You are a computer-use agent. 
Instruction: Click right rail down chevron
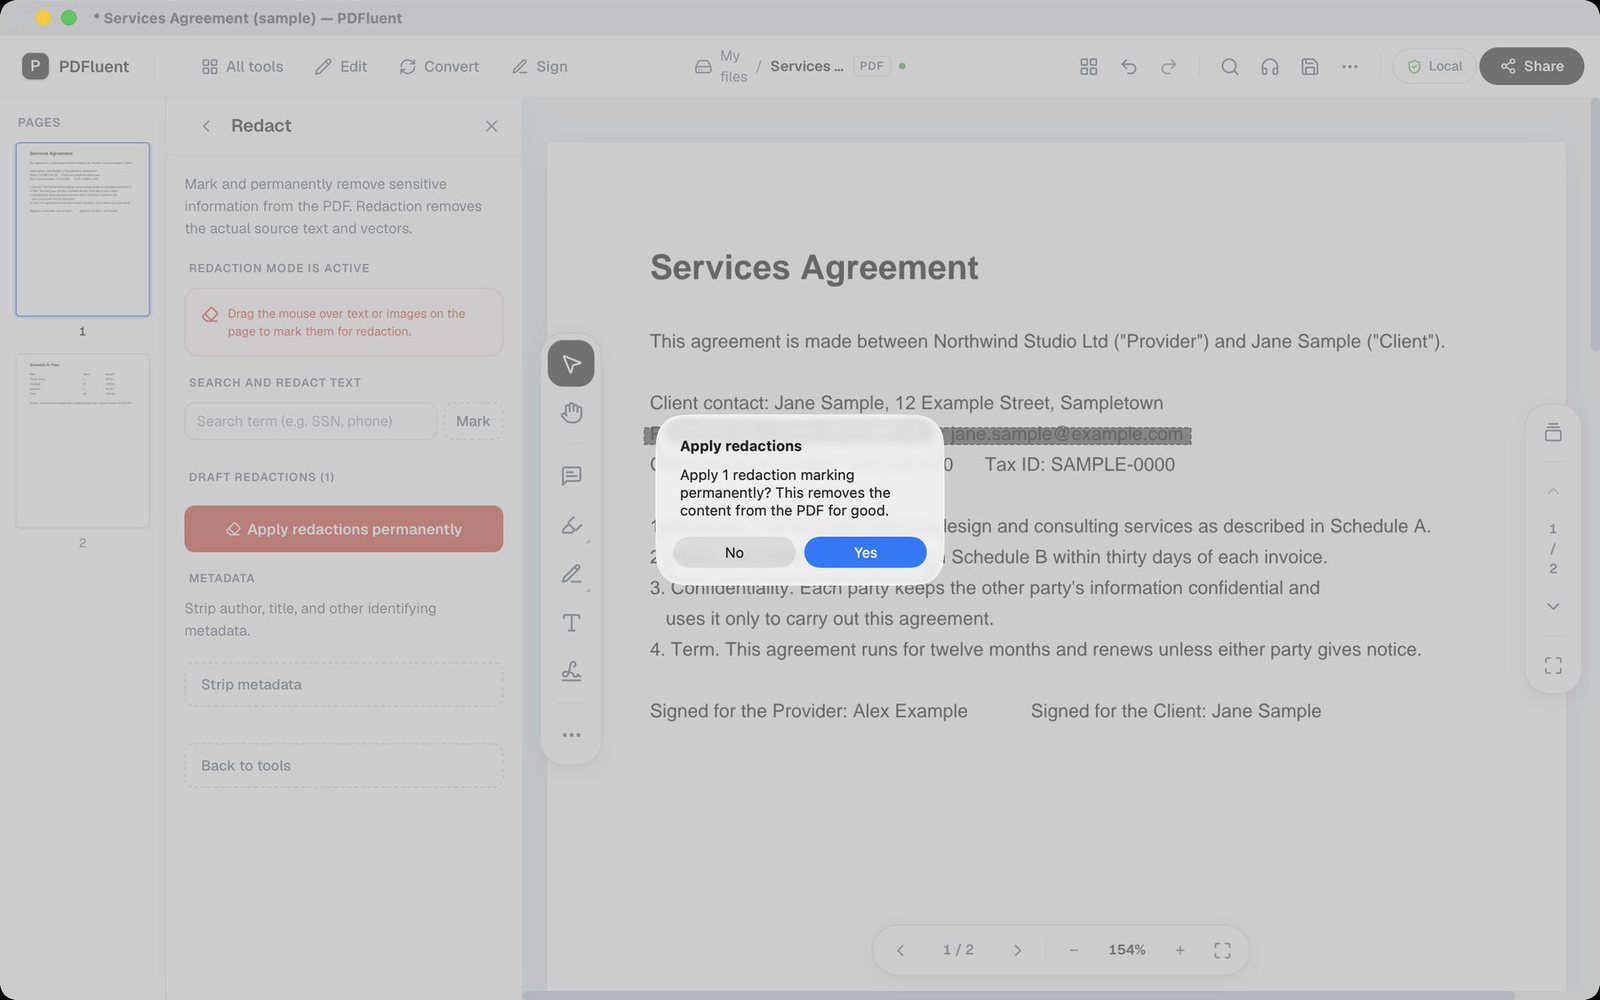pyautogui.click(x=1553, y=606)
